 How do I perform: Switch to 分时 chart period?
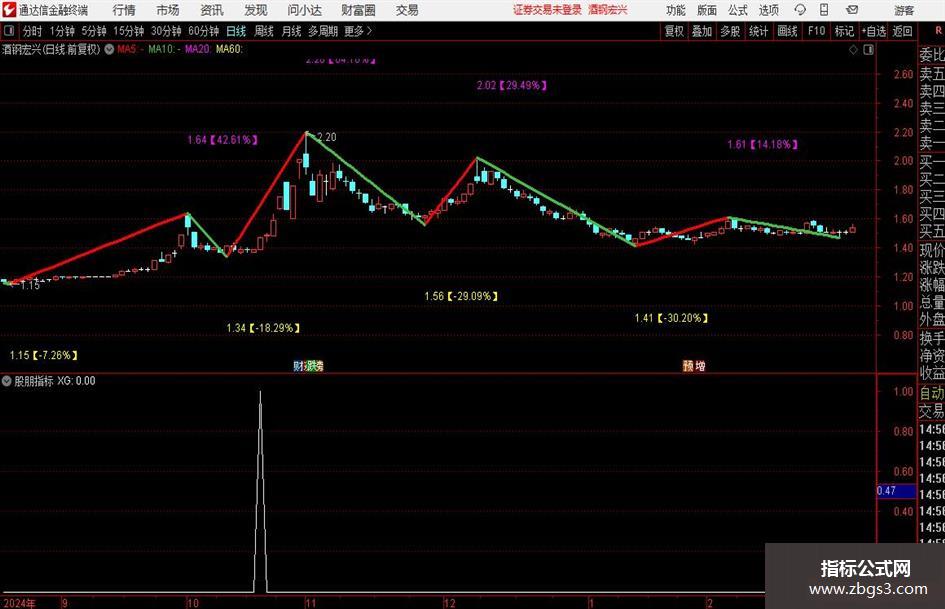[32, 31]
